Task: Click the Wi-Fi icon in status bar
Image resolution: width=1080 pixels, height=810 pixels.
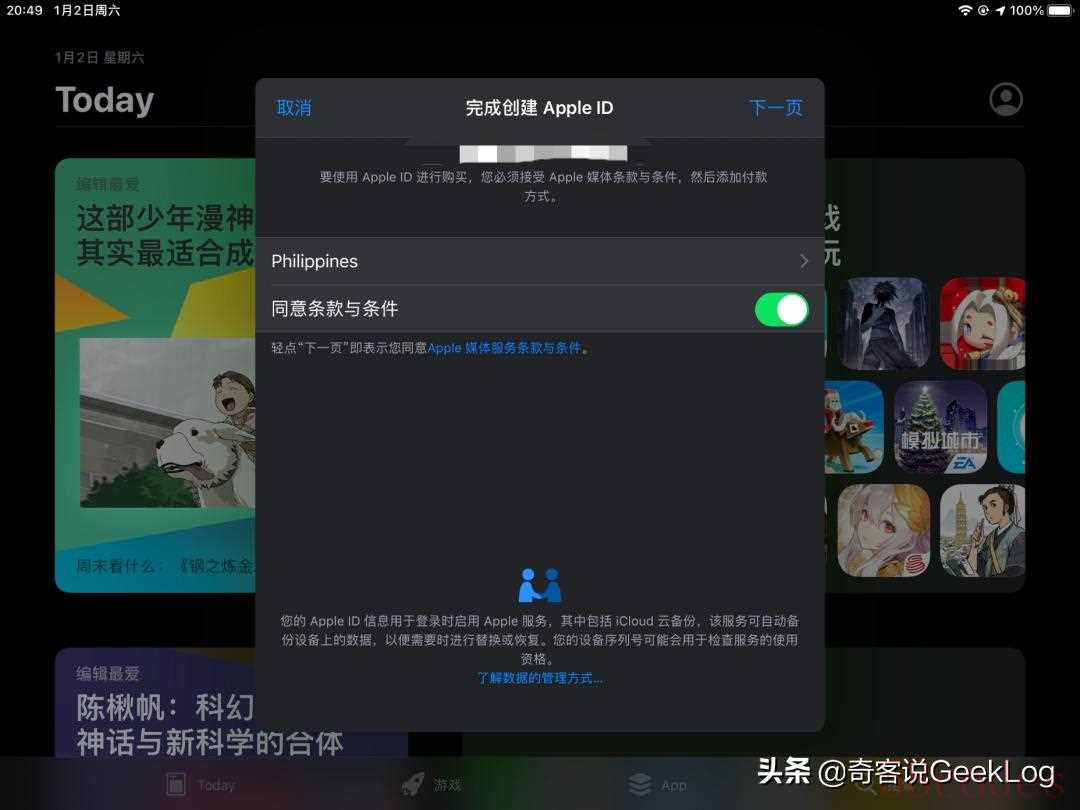Action: click(966, 10)
